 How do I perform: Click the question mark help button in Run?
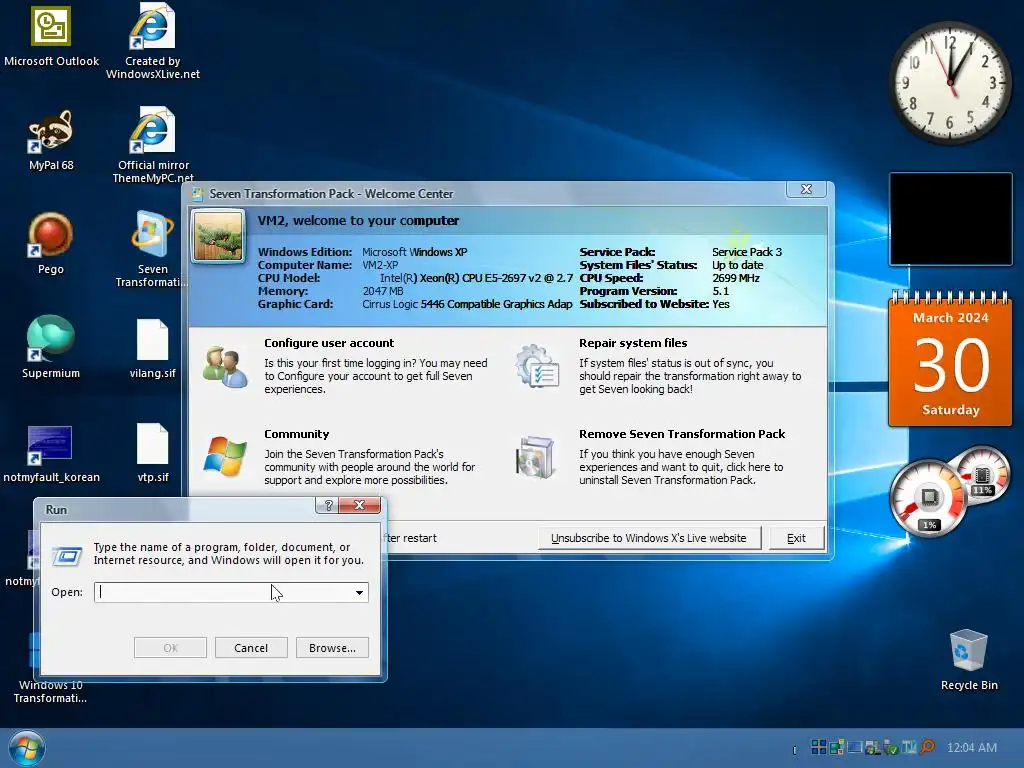pos(328,505)
